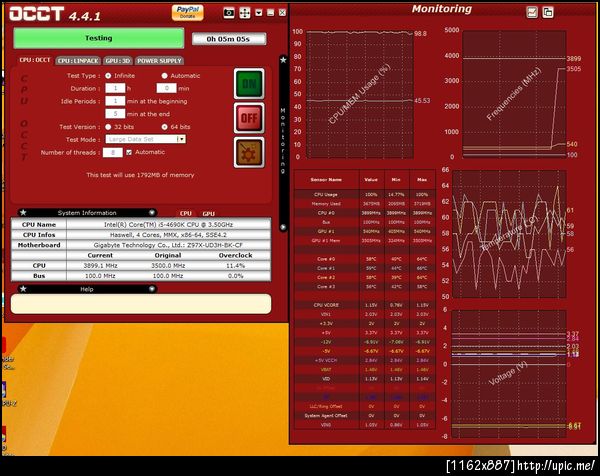Click the idle minutes at the end field

(x=115, y=114)
